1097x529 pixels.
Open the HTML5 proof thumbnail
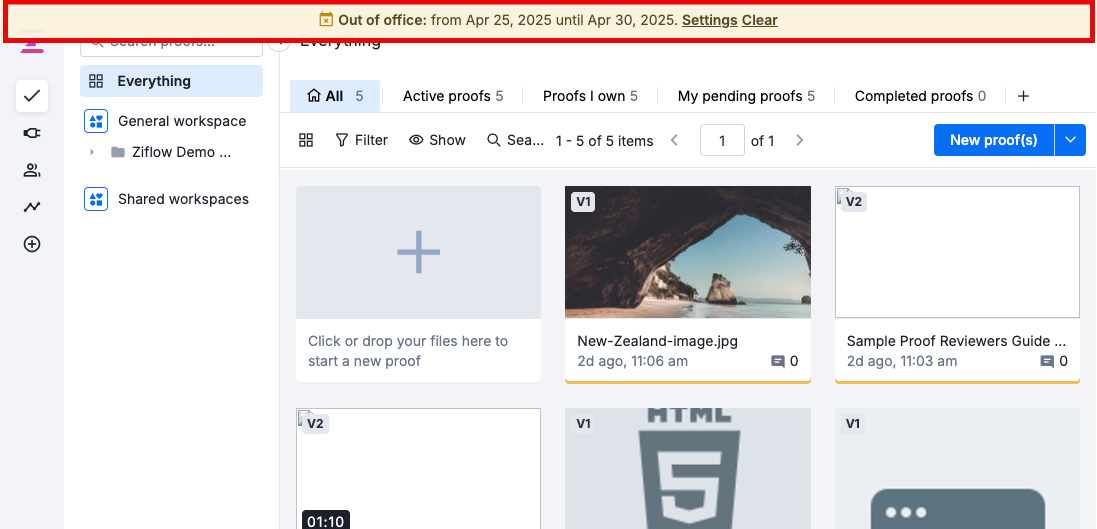point(688,468)
